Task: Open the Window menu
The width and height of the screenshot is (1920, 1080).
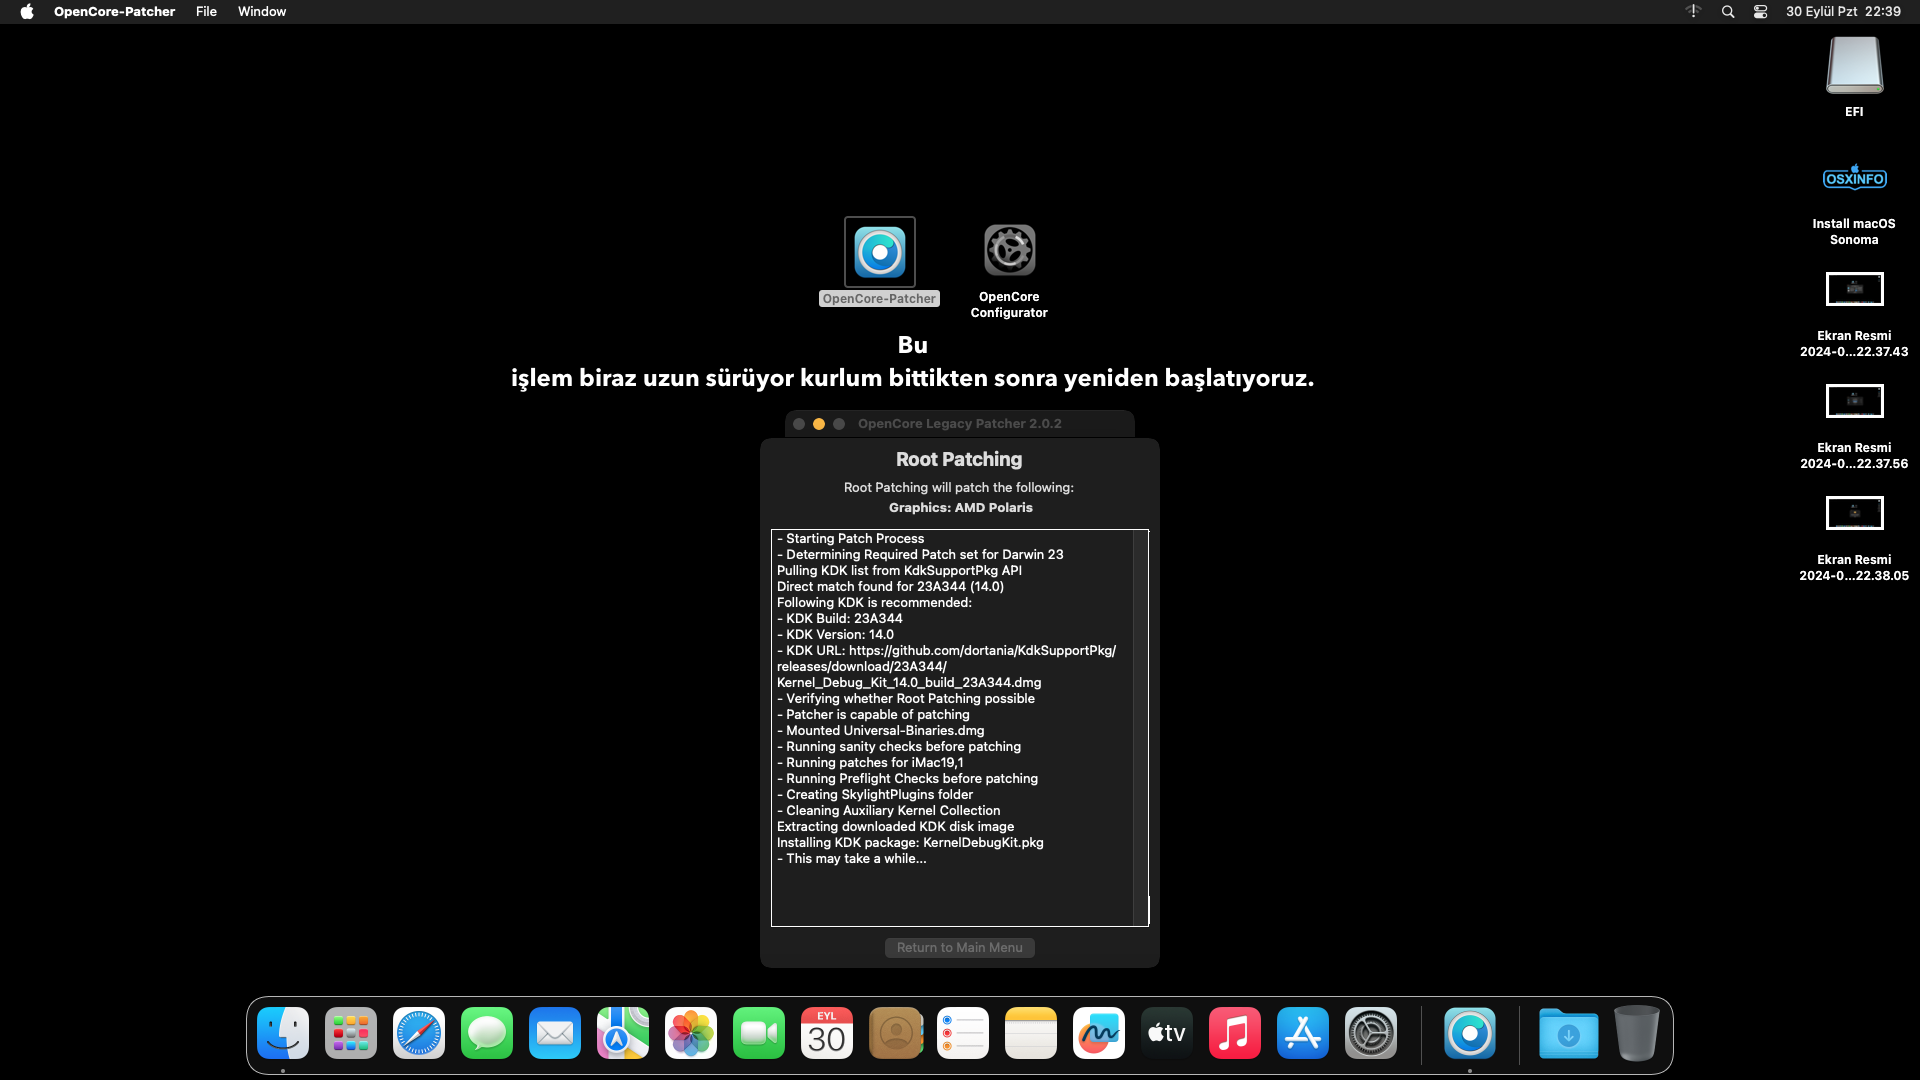Action: [x=262, y=12]
